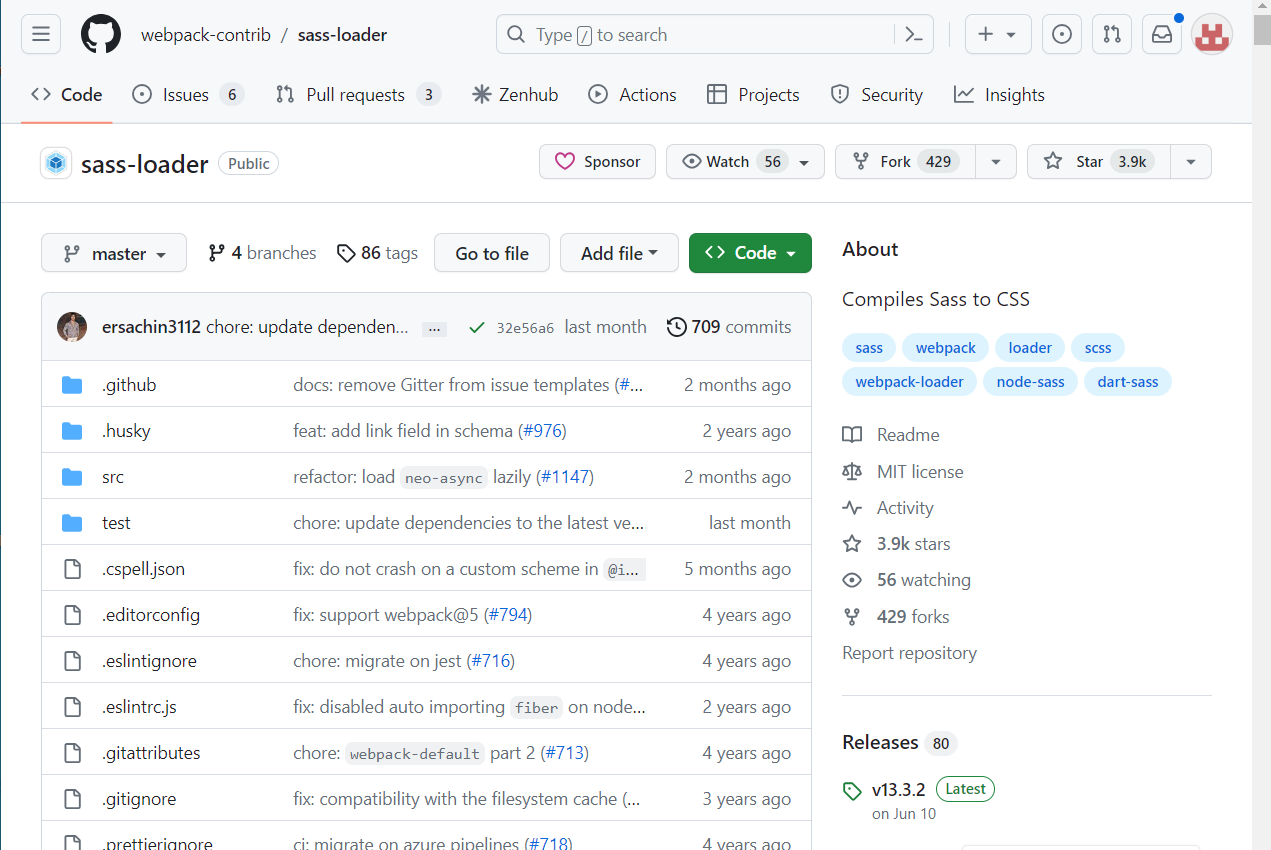
Task: Open the v13.3.2 latest release
Action: (898, 789)
